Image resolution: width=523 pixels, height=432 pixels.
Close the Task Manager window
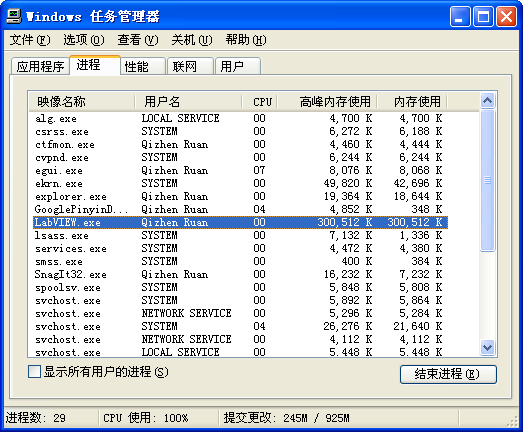tap(507, 16)
